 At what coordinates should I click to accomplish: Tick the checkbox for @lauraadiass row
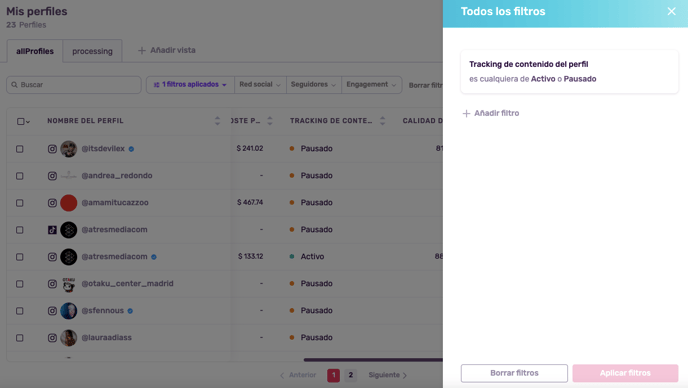point(20,338)
